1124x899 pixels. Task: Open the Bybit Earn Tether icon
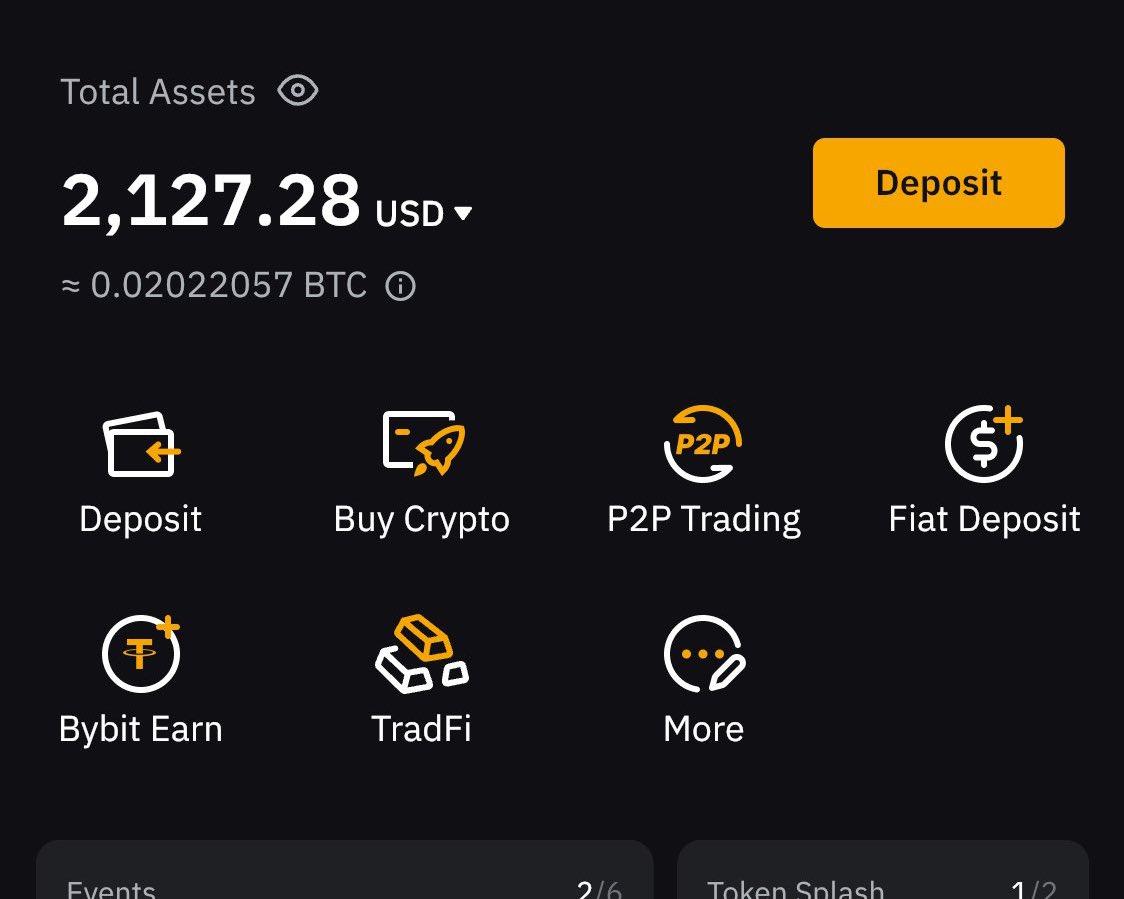point(141,654)
